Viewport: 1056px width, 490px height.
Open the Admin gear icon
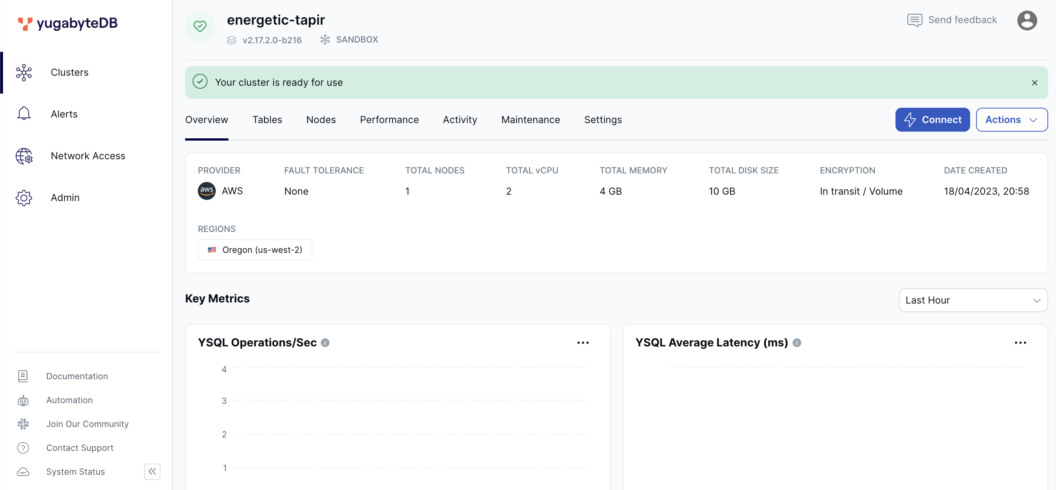pyautogui.click(x=24, y=198)
